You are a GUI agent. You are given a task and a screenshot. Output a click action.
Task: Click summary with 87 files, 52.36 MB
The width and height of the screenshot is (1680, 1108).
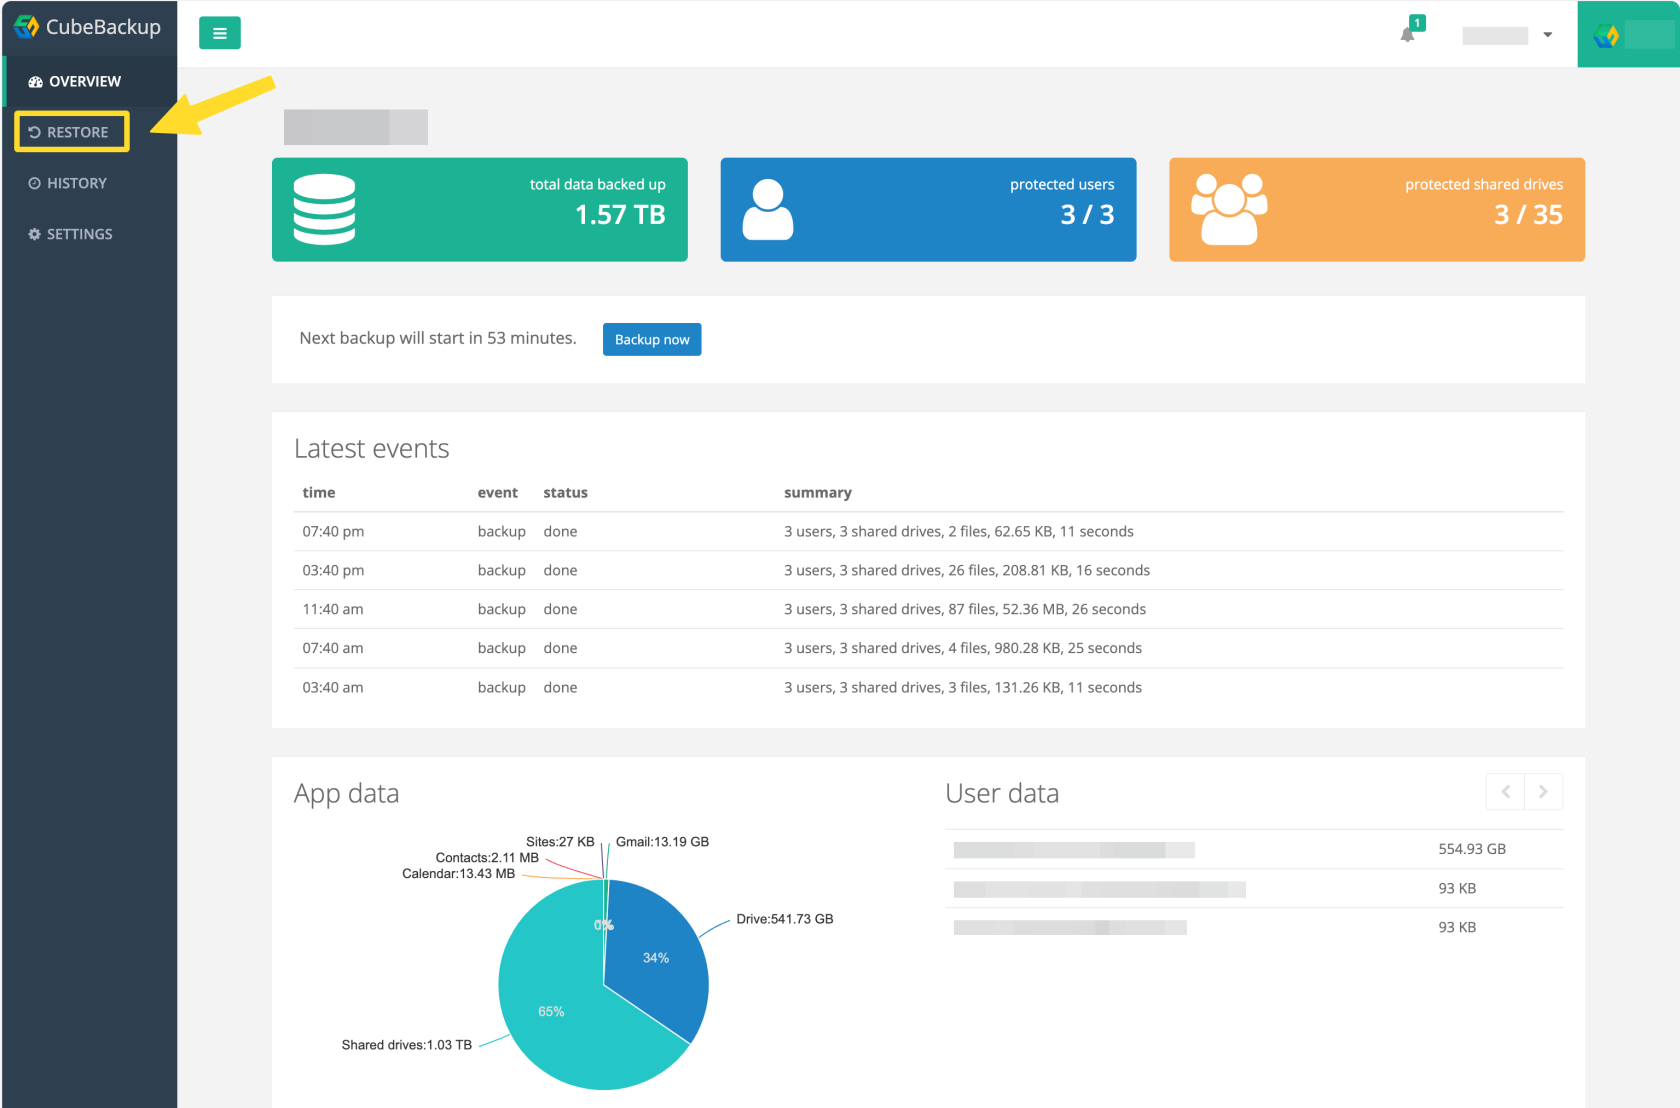coord(965,610)
